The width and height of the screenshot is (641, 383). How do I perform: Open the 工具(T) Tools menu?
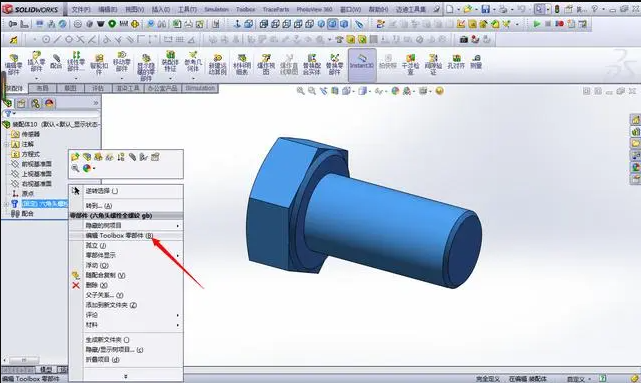187,9
